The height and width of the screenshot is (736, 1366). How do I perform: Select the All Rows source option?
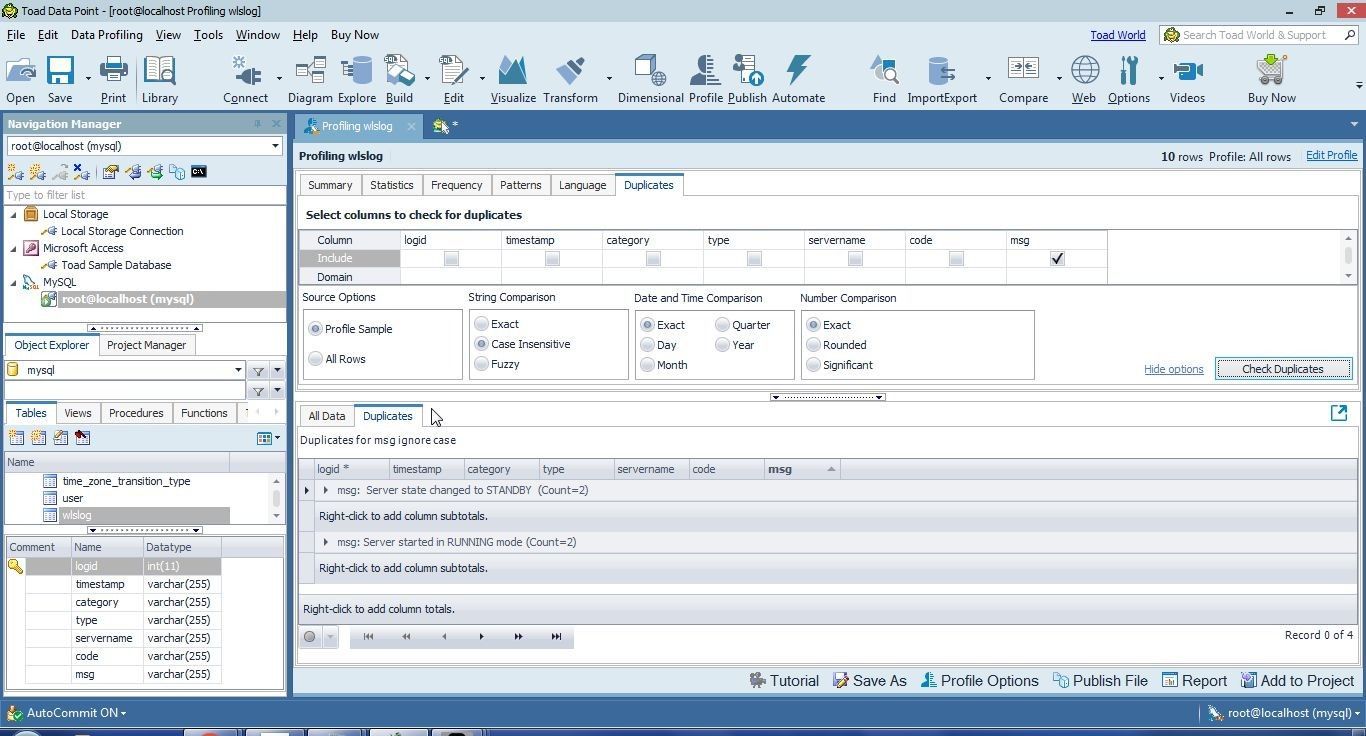316,359
